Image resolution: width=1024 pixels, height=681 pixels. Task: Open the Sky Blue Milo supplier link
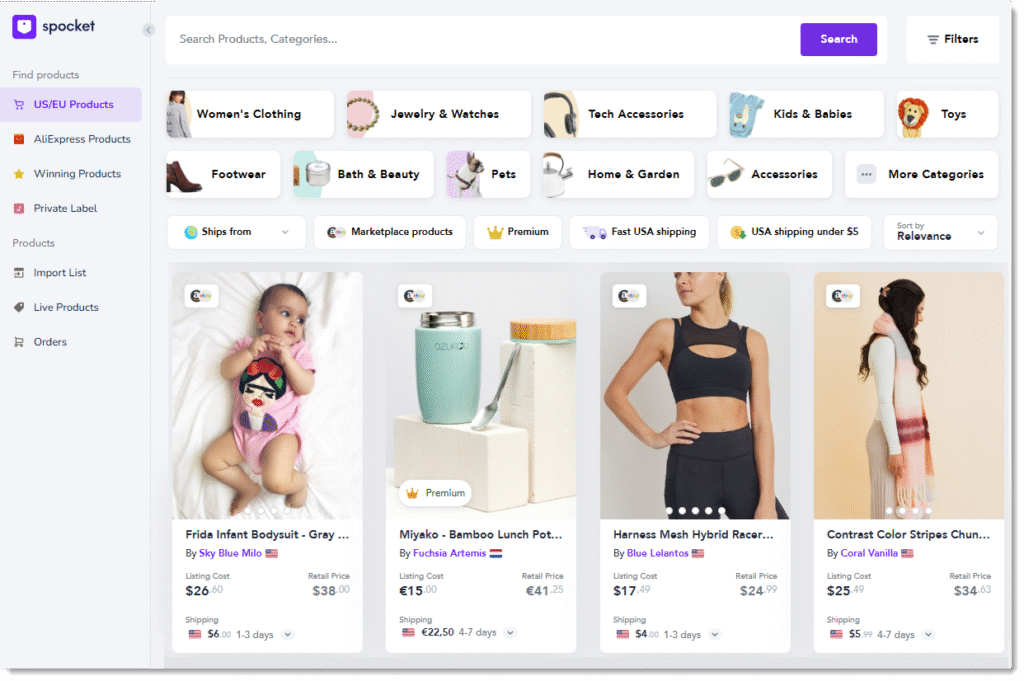click(x=231, y=553)
